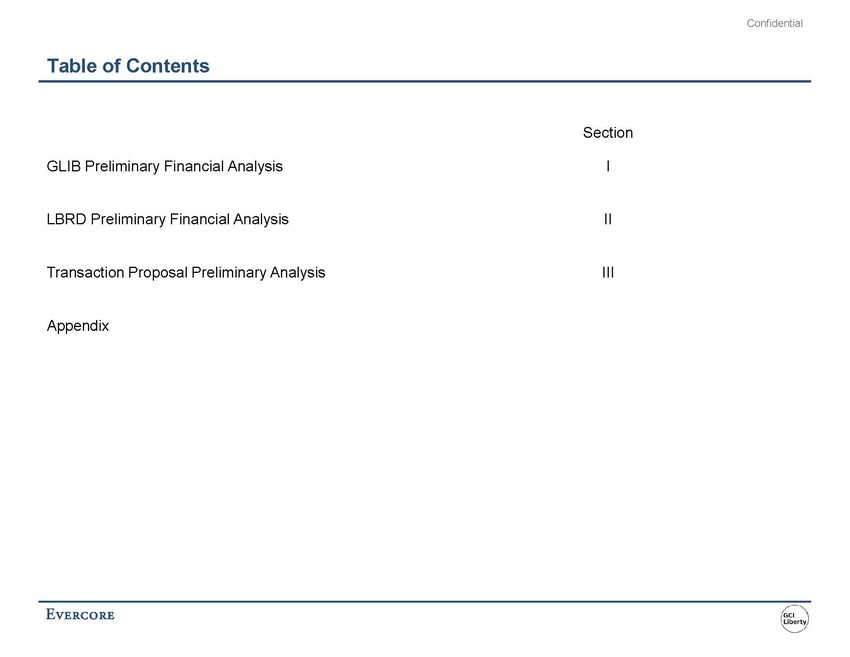Open LBRD Preliminary Financial Analysis entry

click(x=168, y=219)
